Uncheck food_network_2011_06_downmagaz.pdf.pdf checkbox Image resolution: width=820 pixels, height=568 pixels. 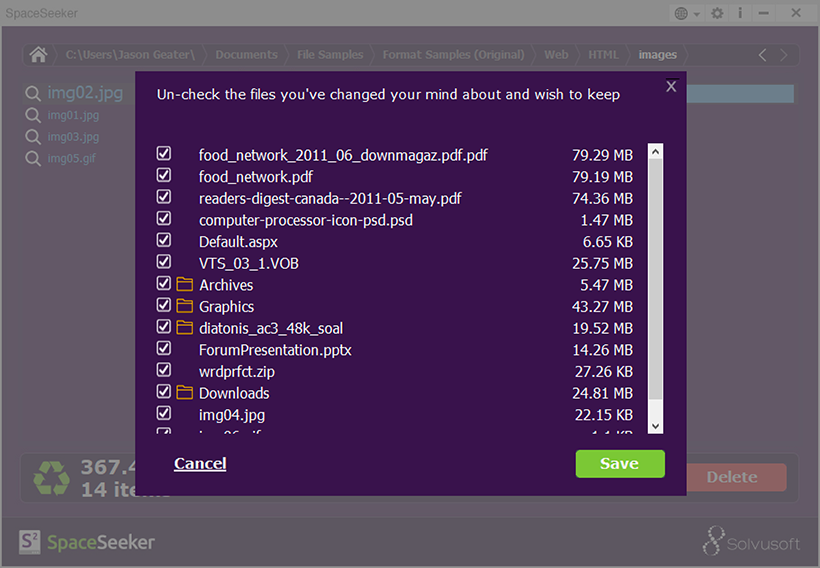[x=164, y=153]
